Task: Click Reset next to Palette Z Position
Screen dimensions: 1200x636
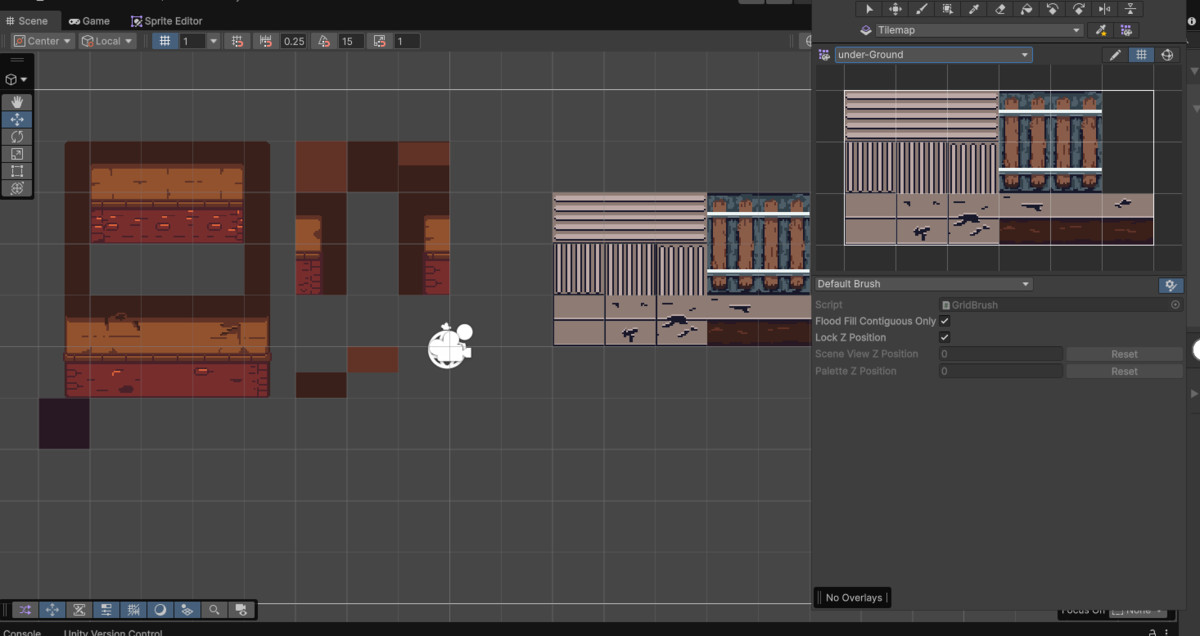Action: click(1124, 371)
